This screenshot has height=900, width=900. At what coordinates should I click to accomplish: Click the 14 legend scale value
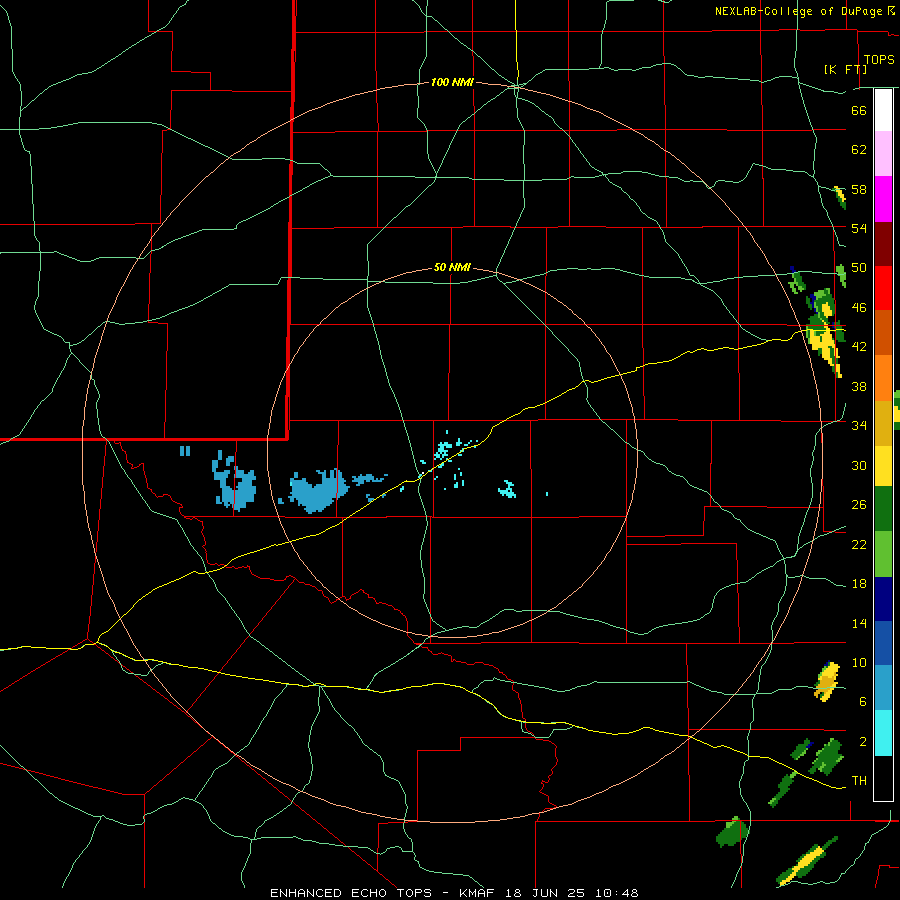click(x=859, y=623)
